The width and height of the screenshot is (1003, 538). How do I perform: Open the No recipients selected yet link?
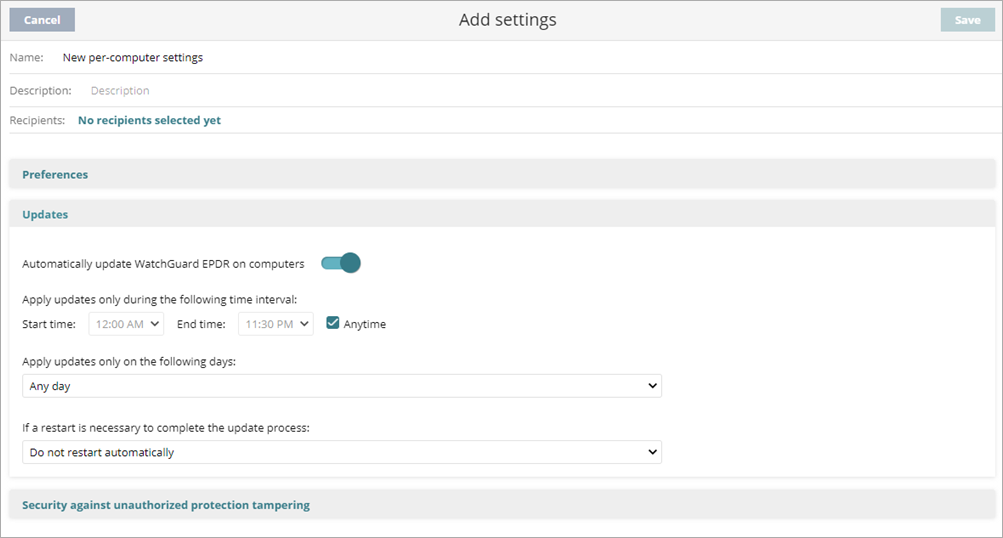coord(149,121)
